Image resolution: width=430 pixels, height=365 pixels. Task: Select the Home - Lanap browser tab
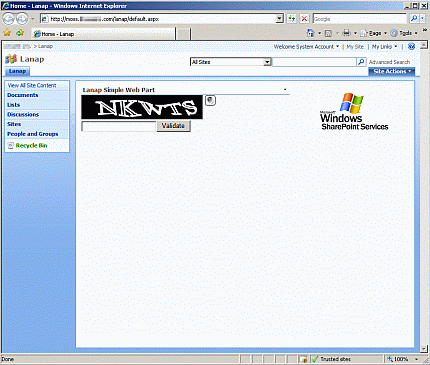click(x=103, y=34)
